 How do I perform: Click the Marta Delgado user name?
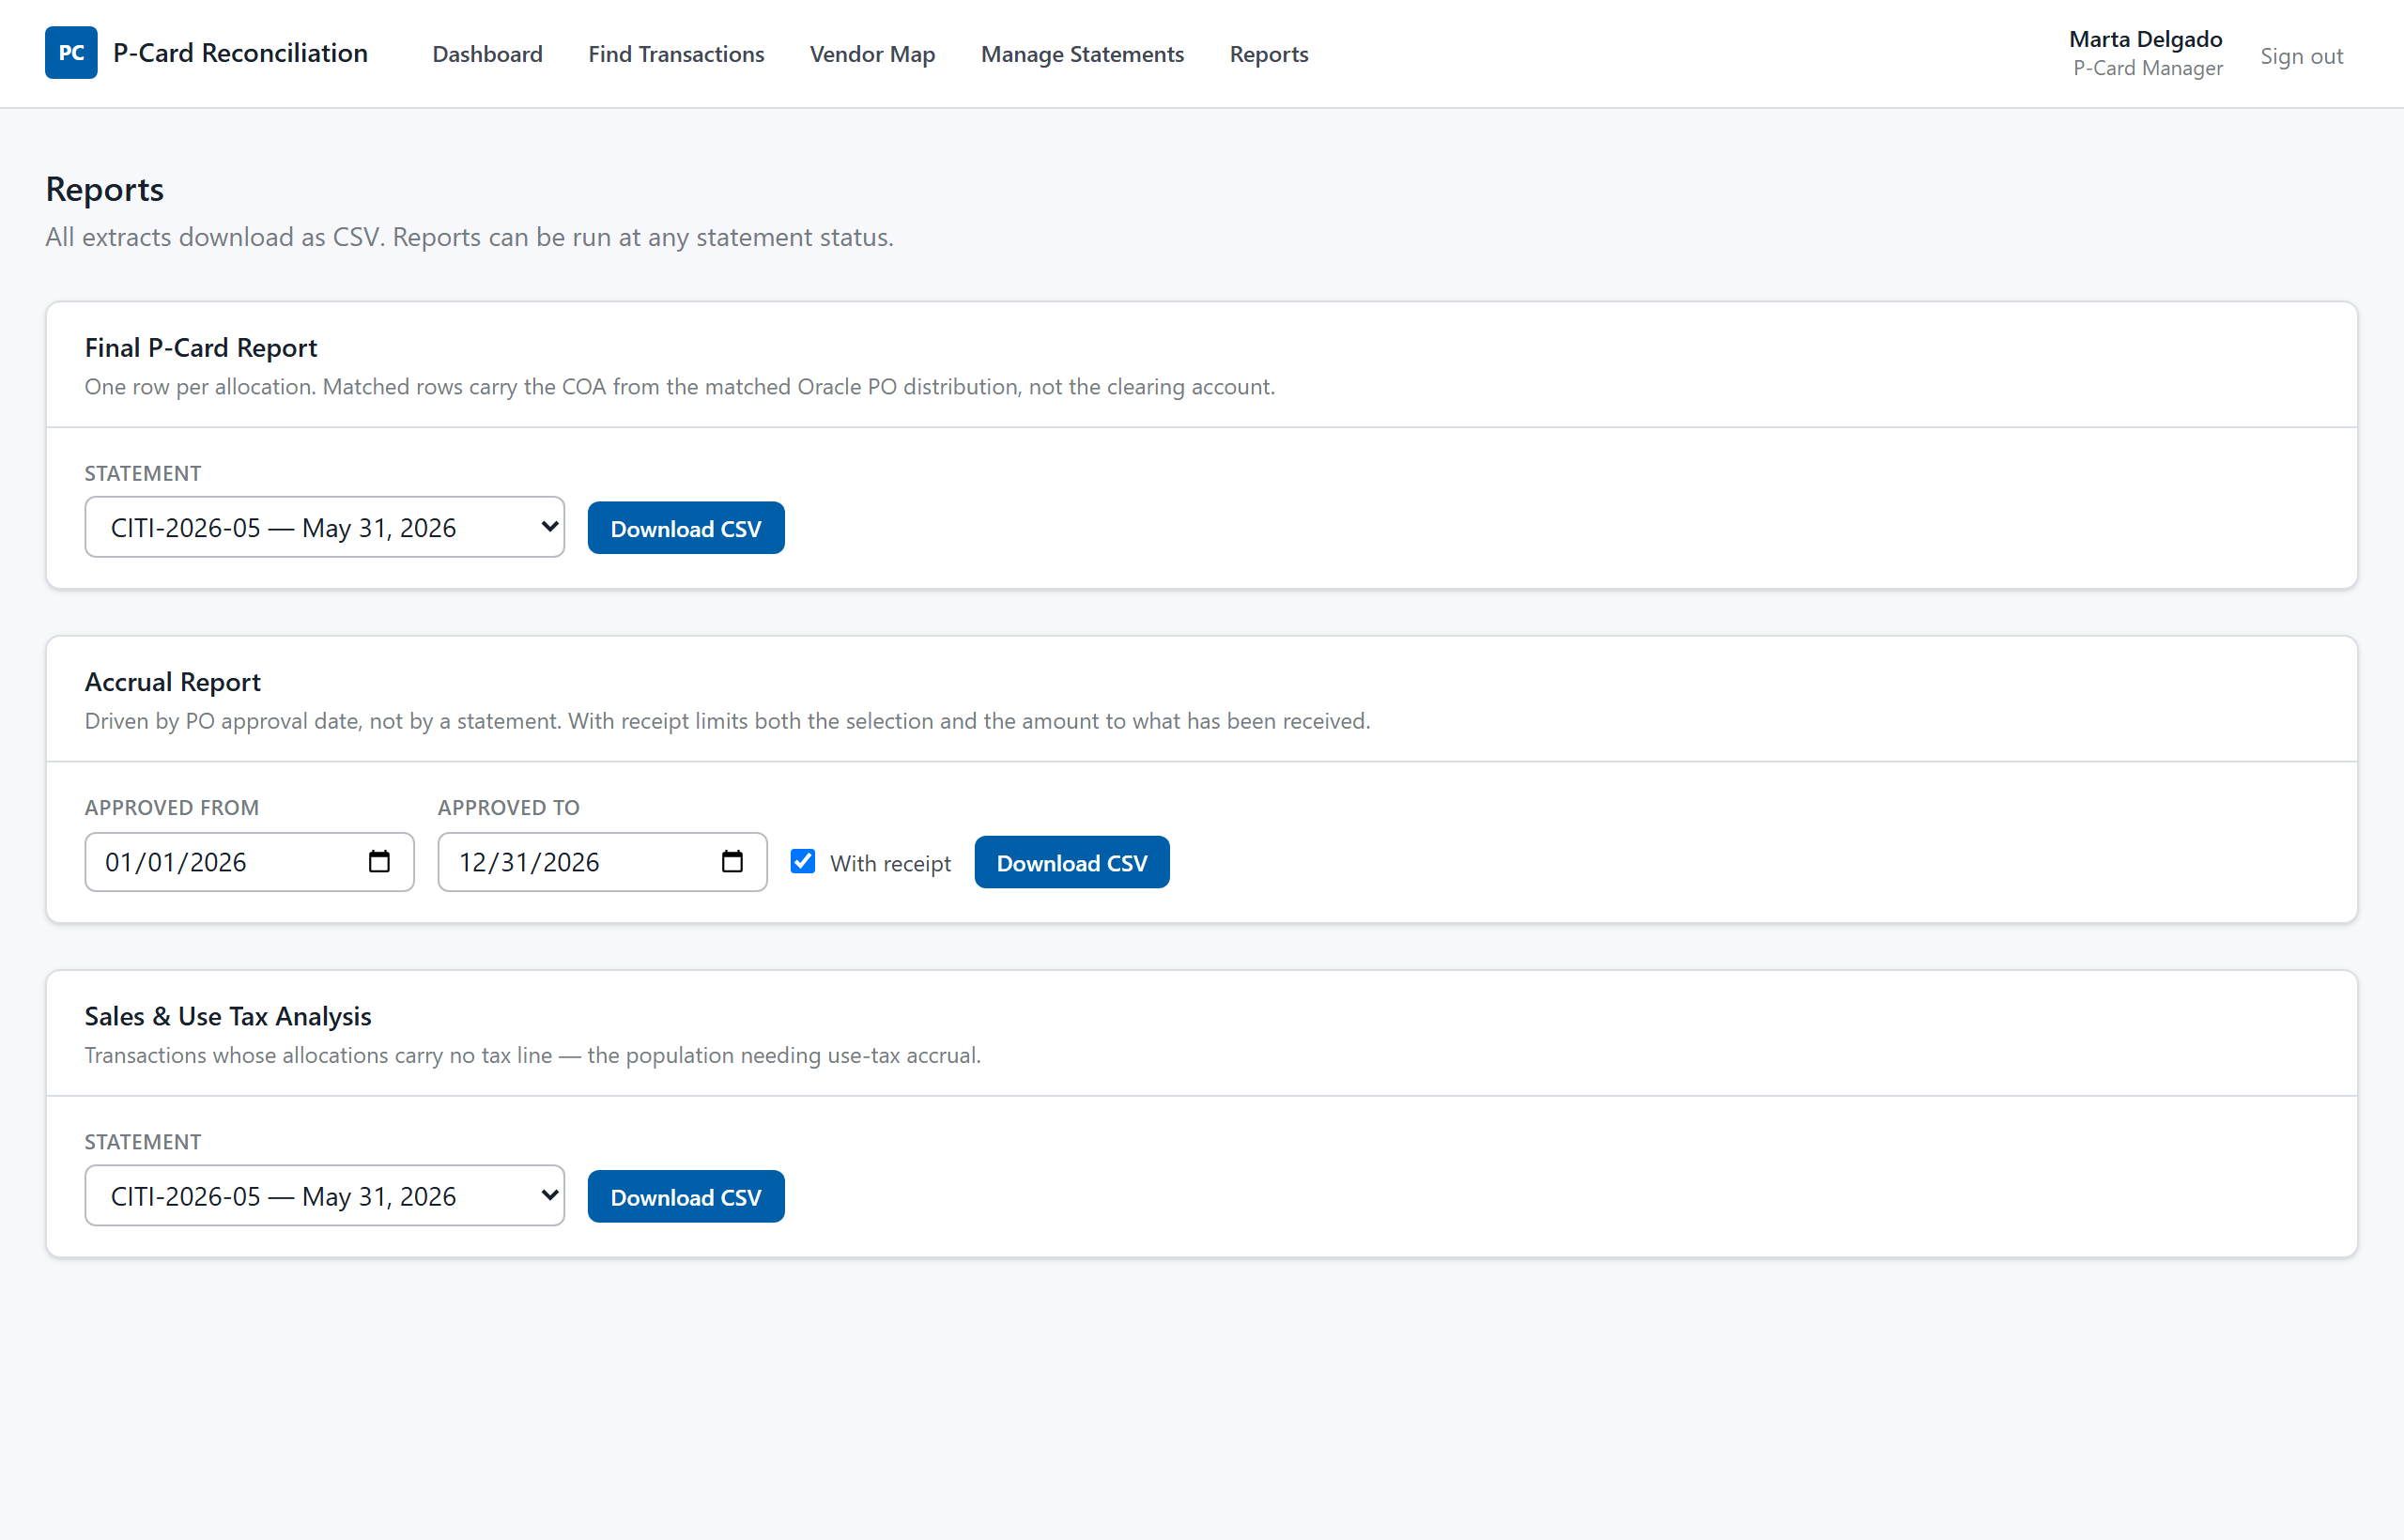(x=2145, y=39)
